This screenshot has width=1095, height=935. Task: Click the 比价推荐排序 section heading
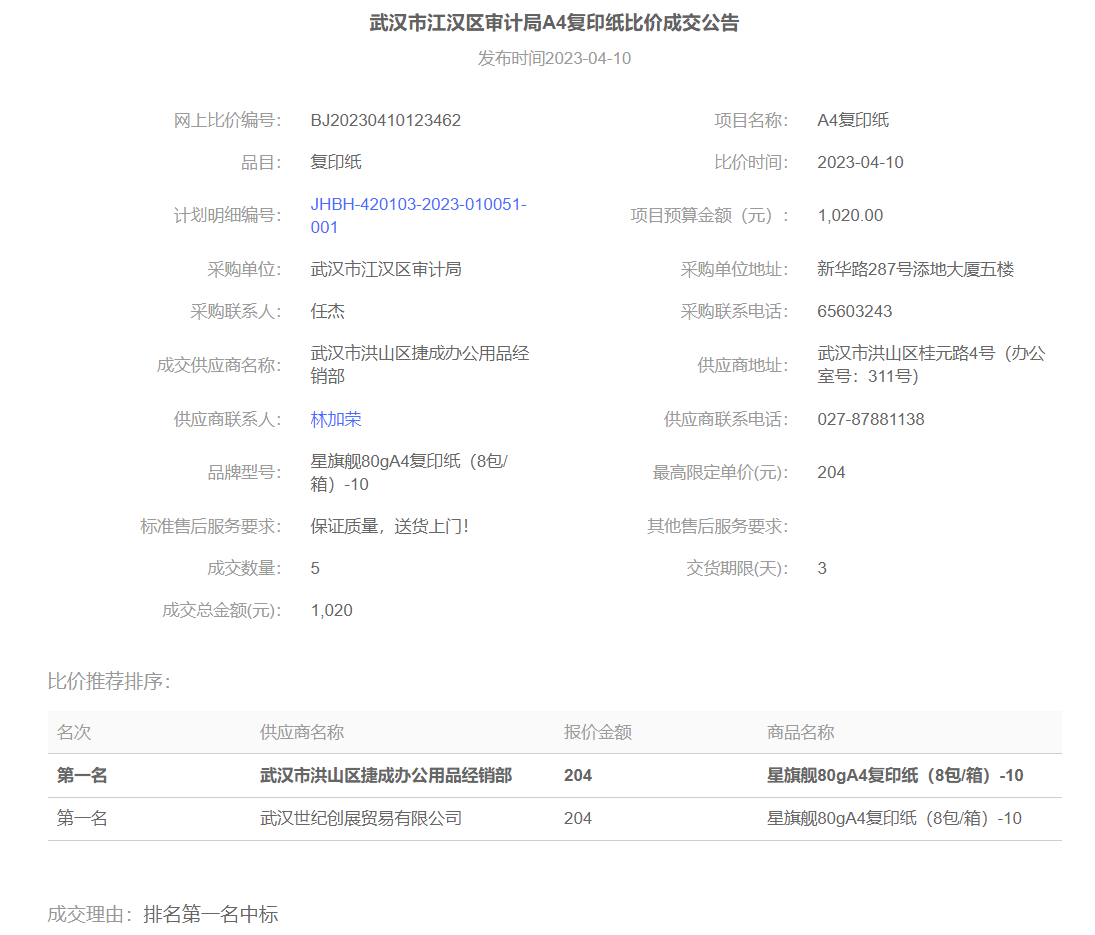pyautogui.click(x=109, y=681)
